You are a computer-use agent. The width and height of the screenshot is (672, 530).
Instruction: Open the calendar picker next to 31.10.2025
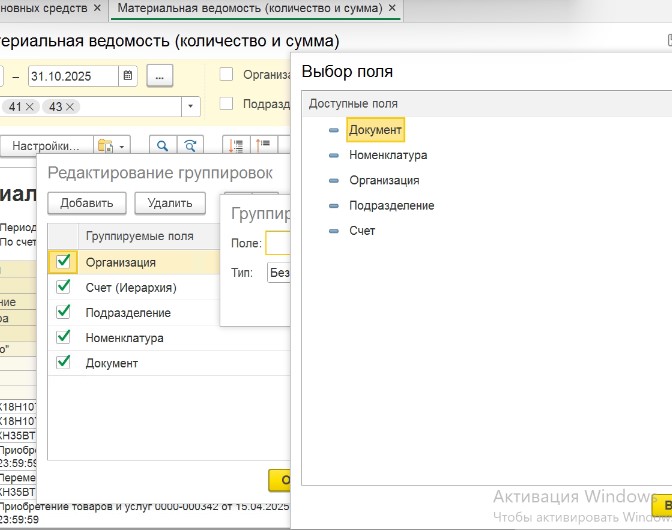click(x=127, y=75)
